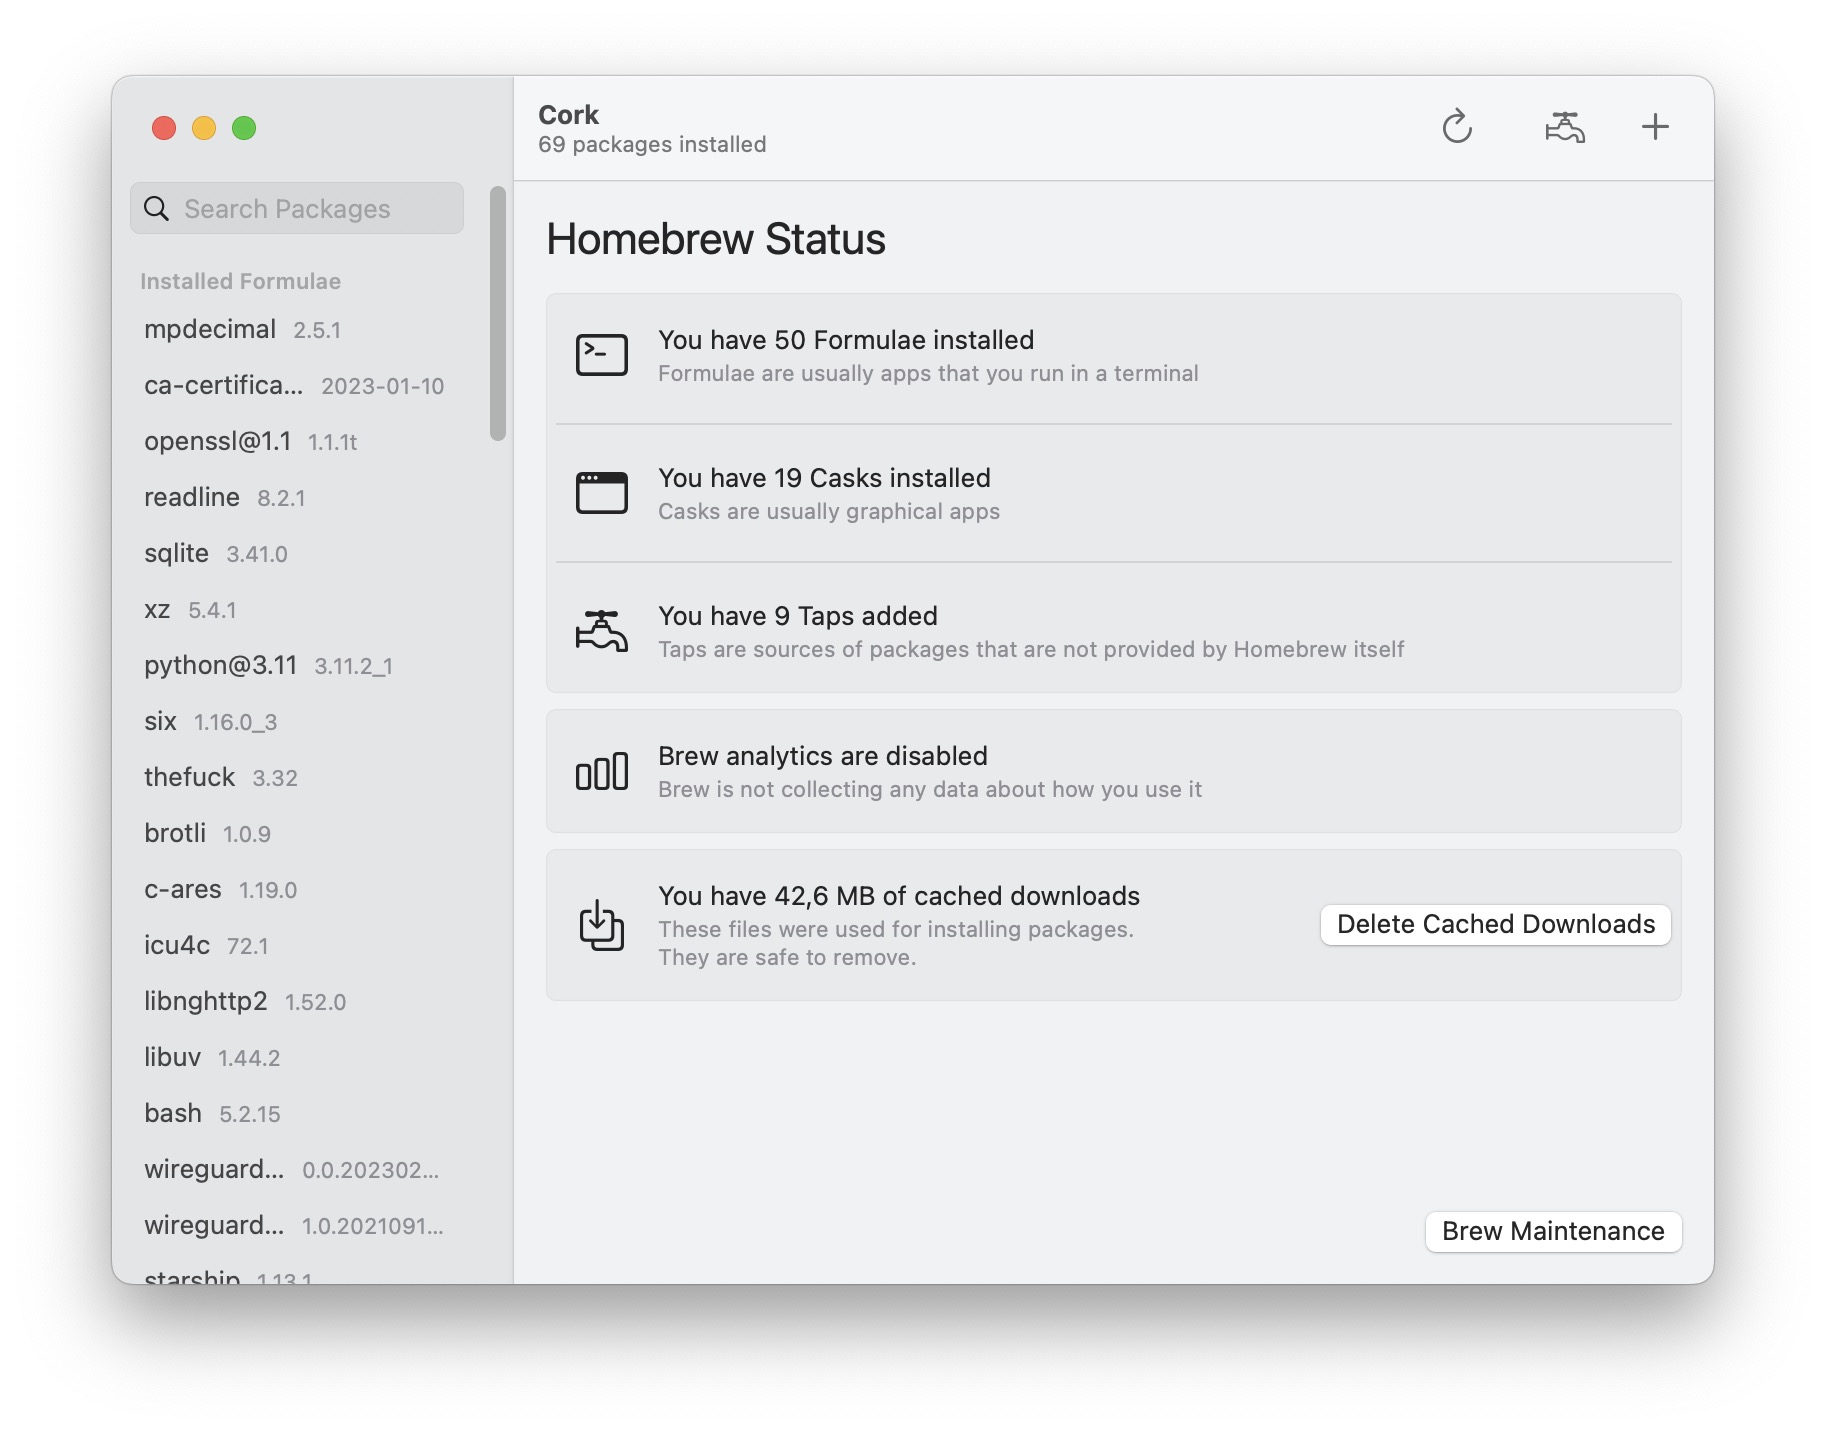Screen dimensions: 1826x1432
Task: Minimize the window with yellow button
Action: [204, 128]
